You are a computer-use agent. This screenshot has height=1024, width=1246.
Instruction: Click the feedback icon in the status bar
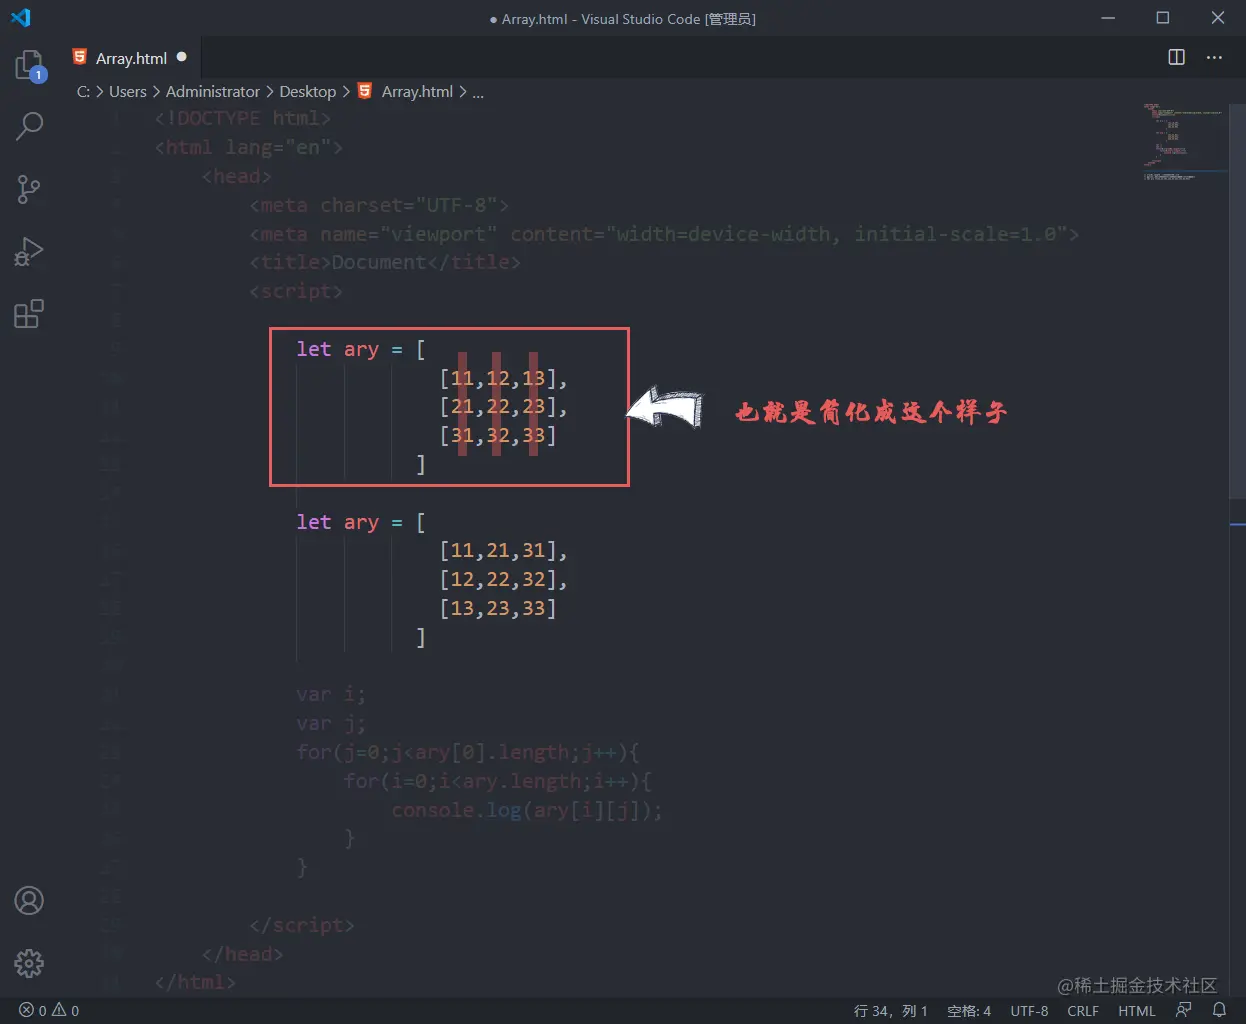click(1184, 1010)
